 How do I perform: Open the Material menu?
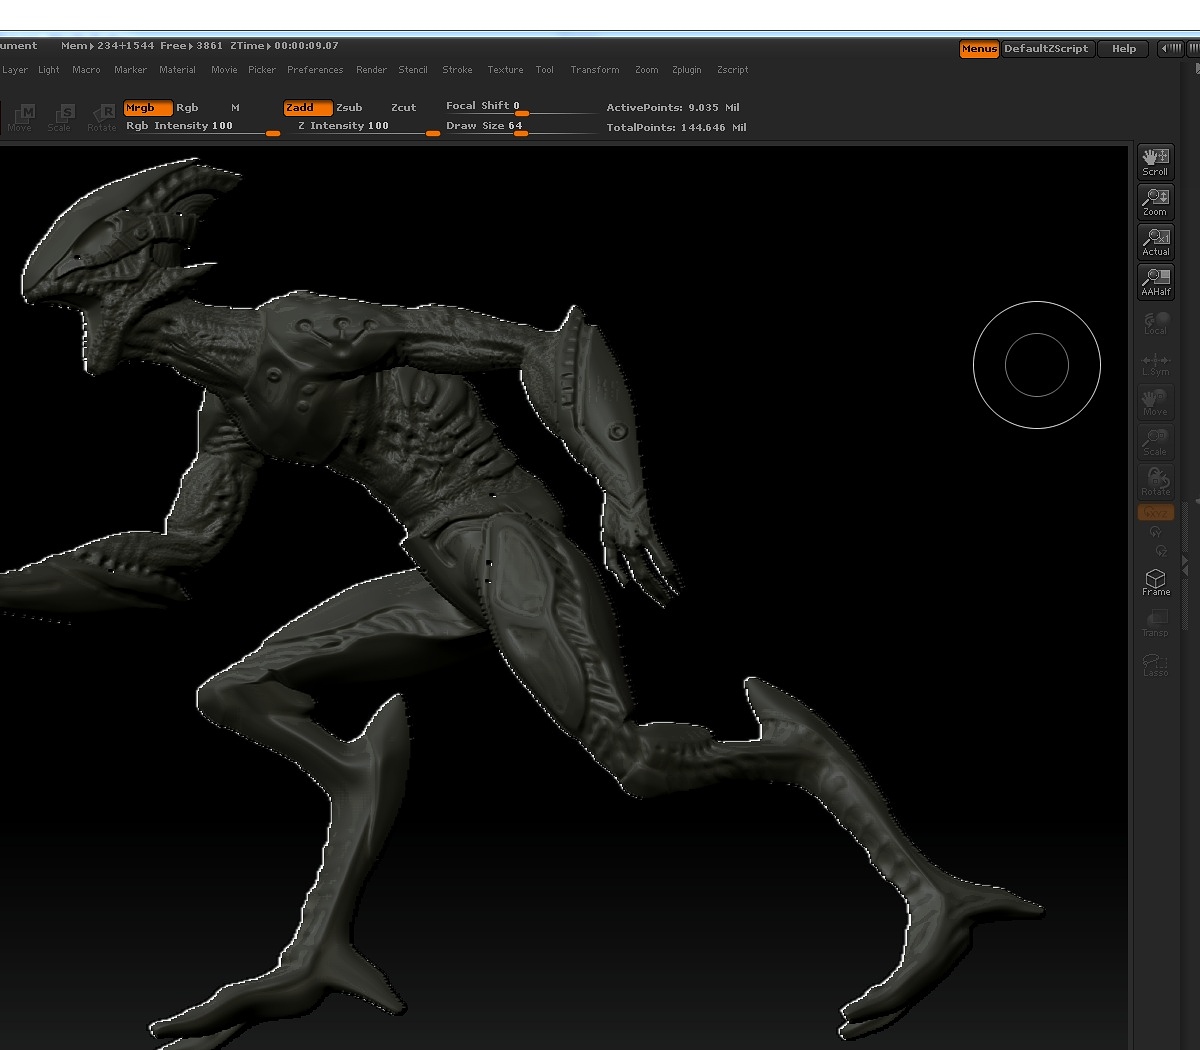(x=178, y=70)
